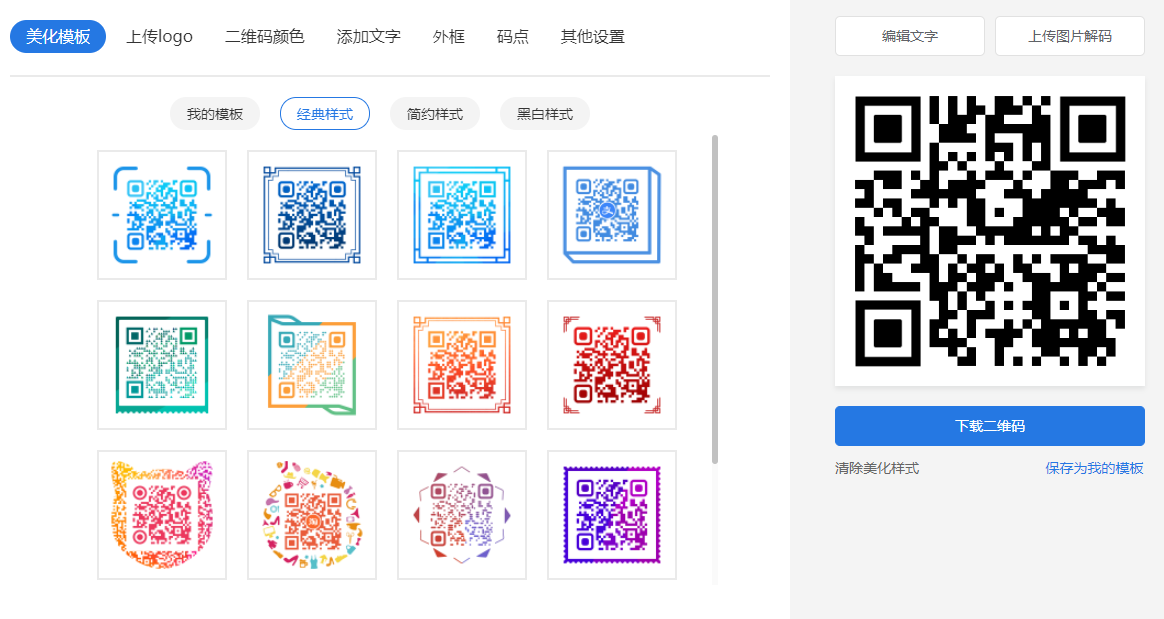1164x619 pixels.
Task: Pick the light-blue scan-bracket QR template
Action: 162,215
